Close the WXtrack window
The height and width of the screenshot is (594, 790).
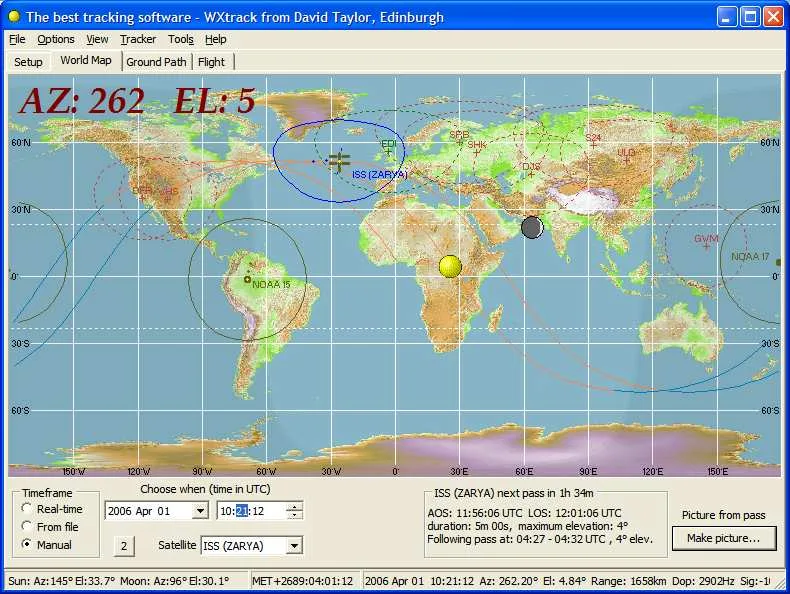(x=773, y=17)
